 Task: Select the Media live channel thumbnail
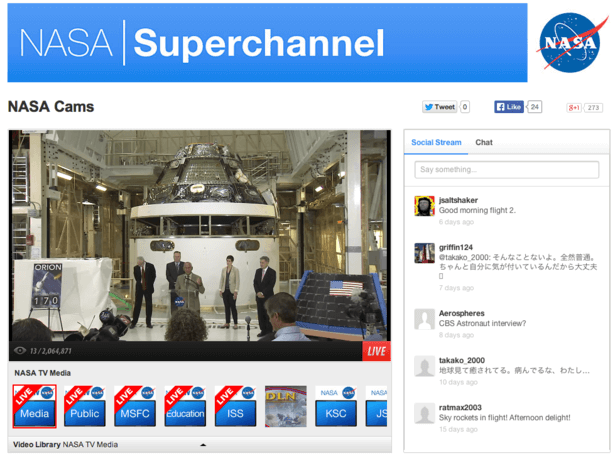pos(34,406)
